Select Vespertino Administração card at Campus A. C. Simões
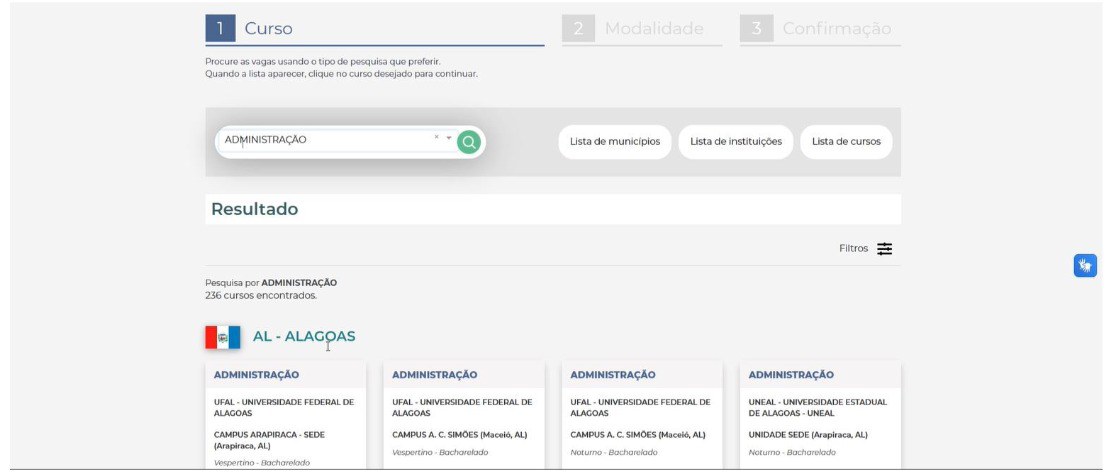 point(464,415)
